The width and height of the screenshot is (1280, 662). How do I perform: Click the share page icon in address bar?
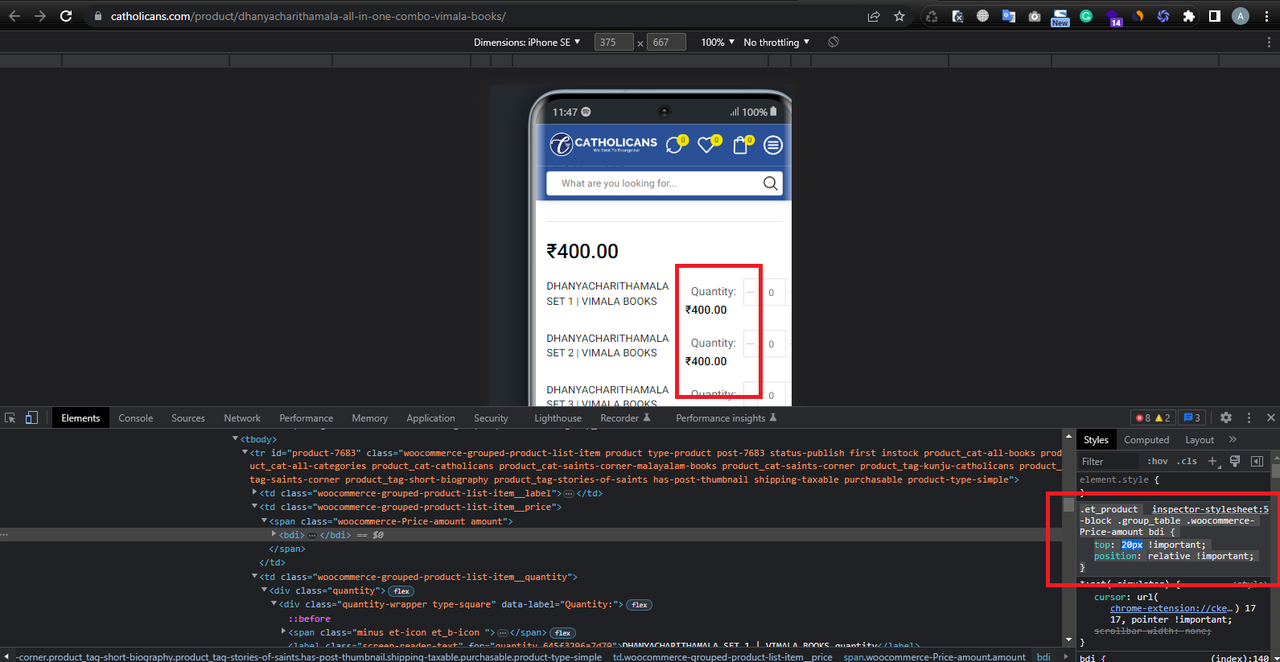[873, 16]
